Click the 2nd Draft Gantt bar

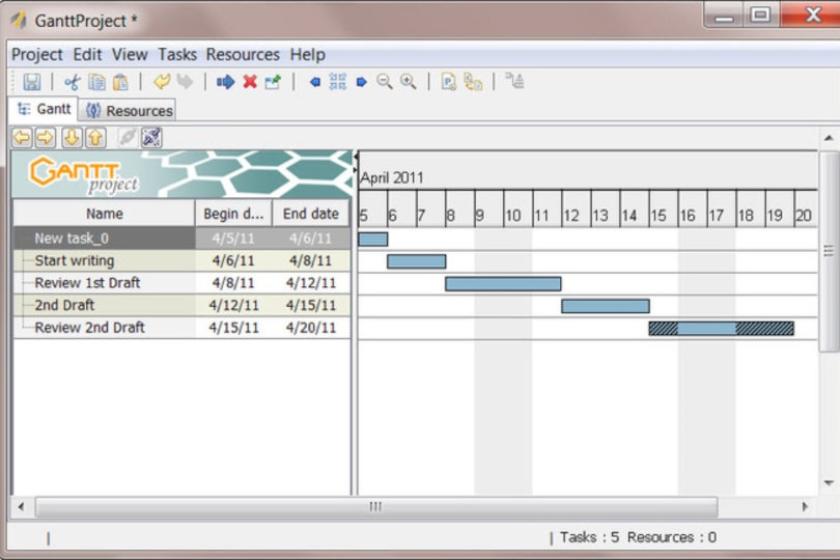pyautogui.click(x=605, y=307)
